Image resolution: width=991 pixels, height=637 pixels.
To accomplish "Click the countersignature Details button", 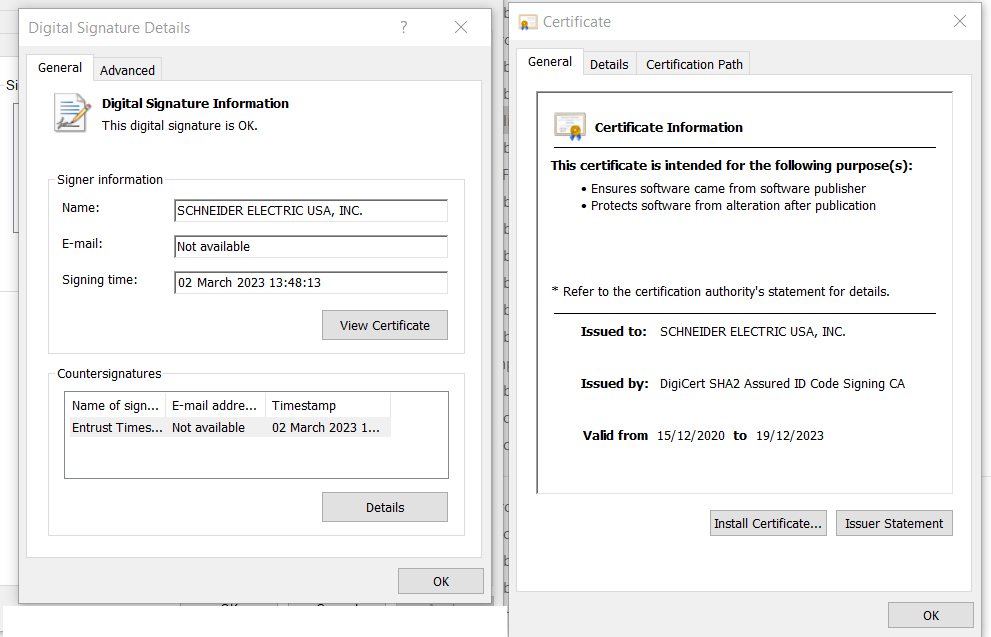I will 384,507.
